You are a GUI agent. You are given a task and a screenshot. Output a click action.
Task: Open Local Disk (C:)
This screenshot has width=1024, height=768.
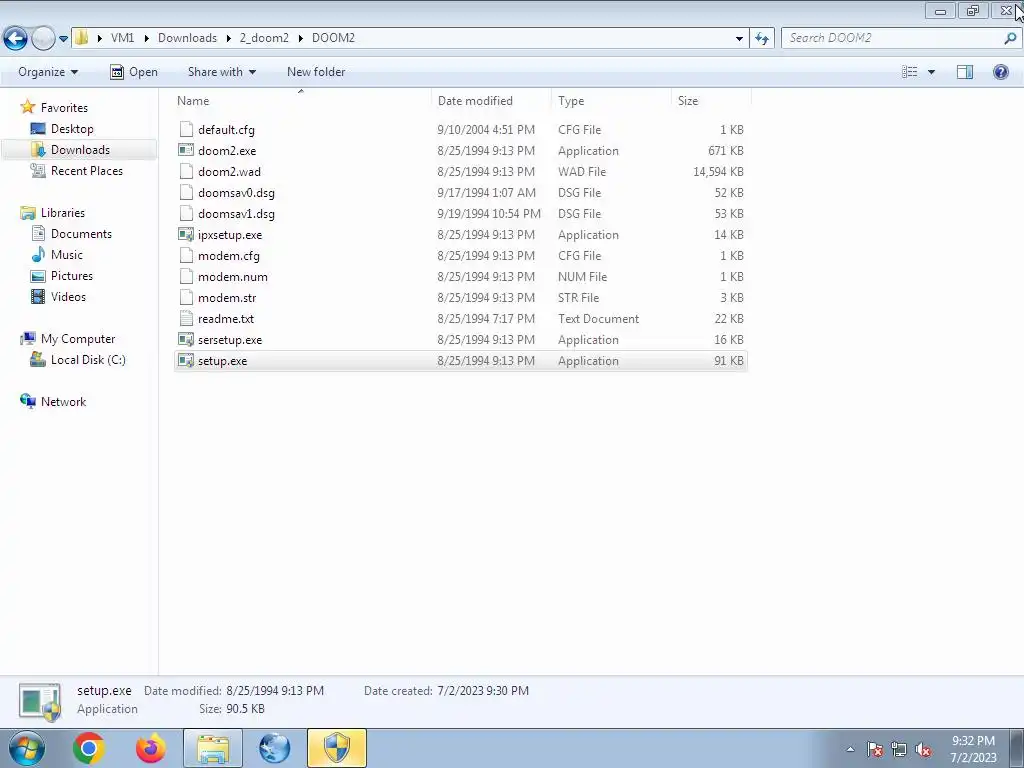coord(88,360)
